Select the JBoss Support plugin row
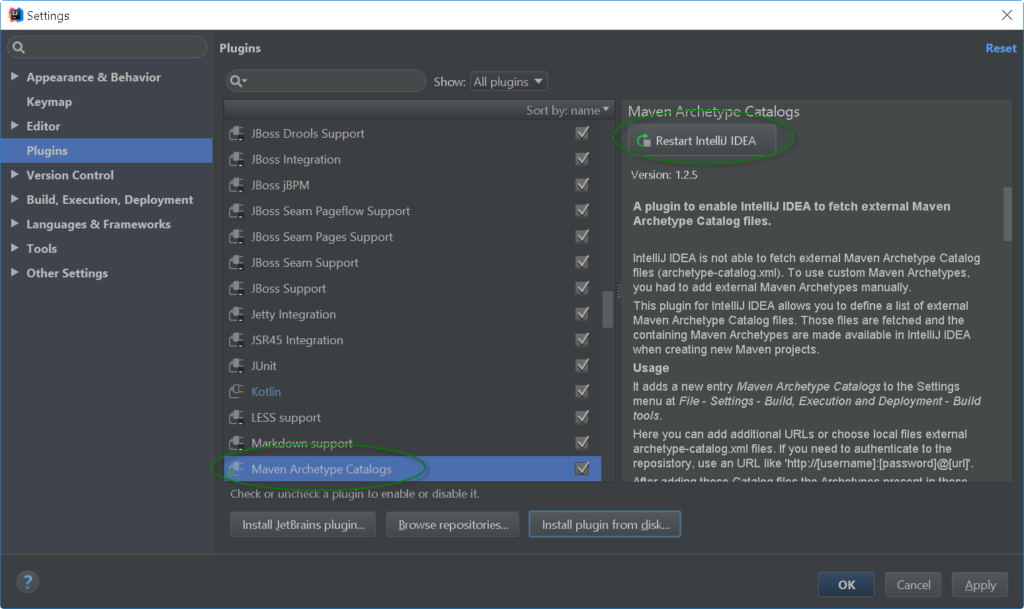The height and width of the screenshot is (609, 1024). point(413,289)
